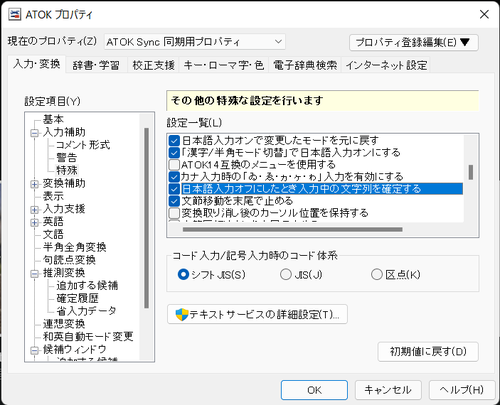Click the shield icon on テキストサービスの詳細設定 button
Image resolution: width=500 pixels, height=405 pixels.
pos(182,314)
